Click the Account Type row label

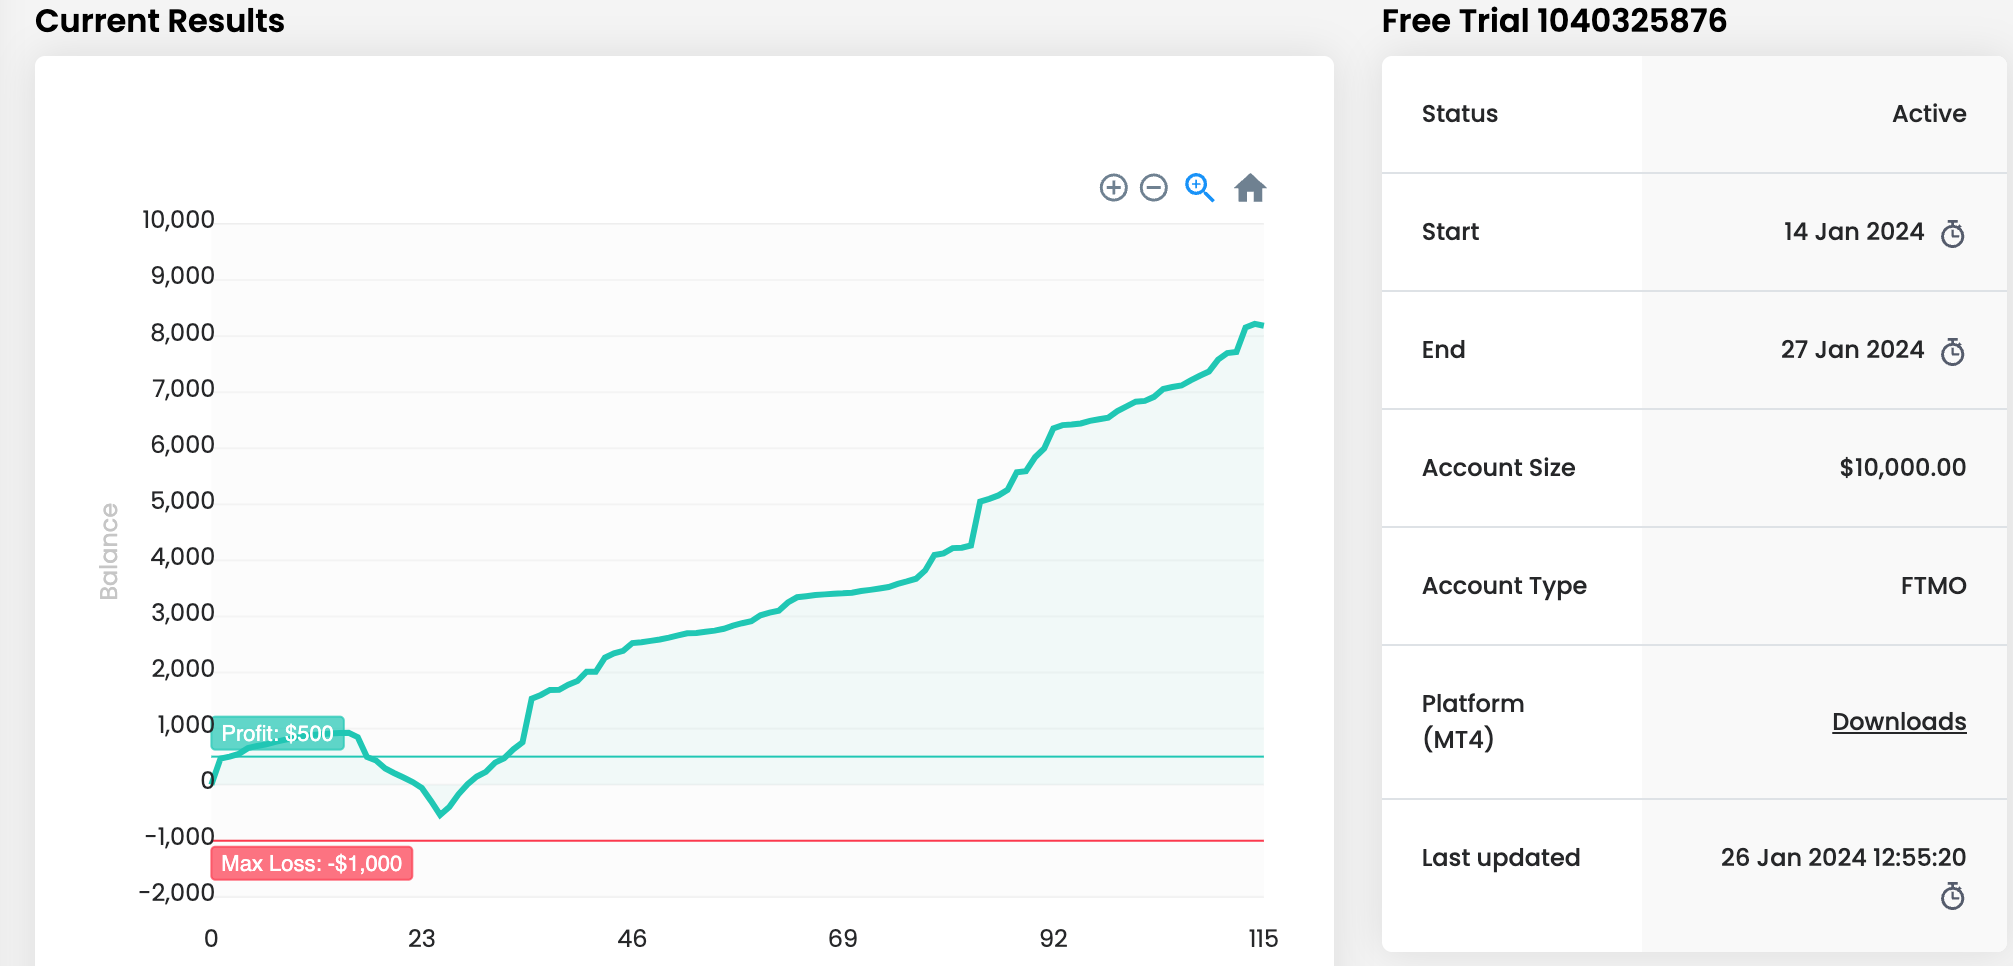(x=1504, y=587)
